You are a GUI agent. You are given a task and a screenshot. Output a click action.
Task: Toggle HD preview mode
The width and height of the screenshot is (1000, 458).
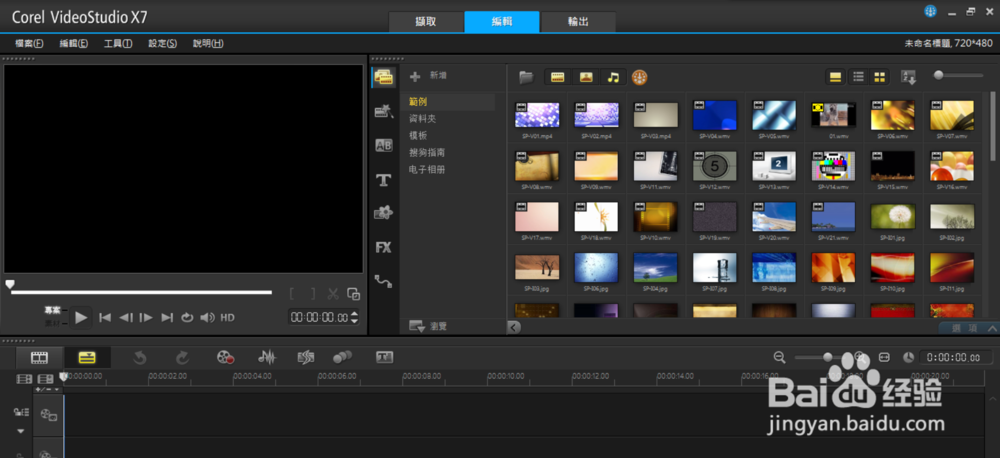(228, 317)
